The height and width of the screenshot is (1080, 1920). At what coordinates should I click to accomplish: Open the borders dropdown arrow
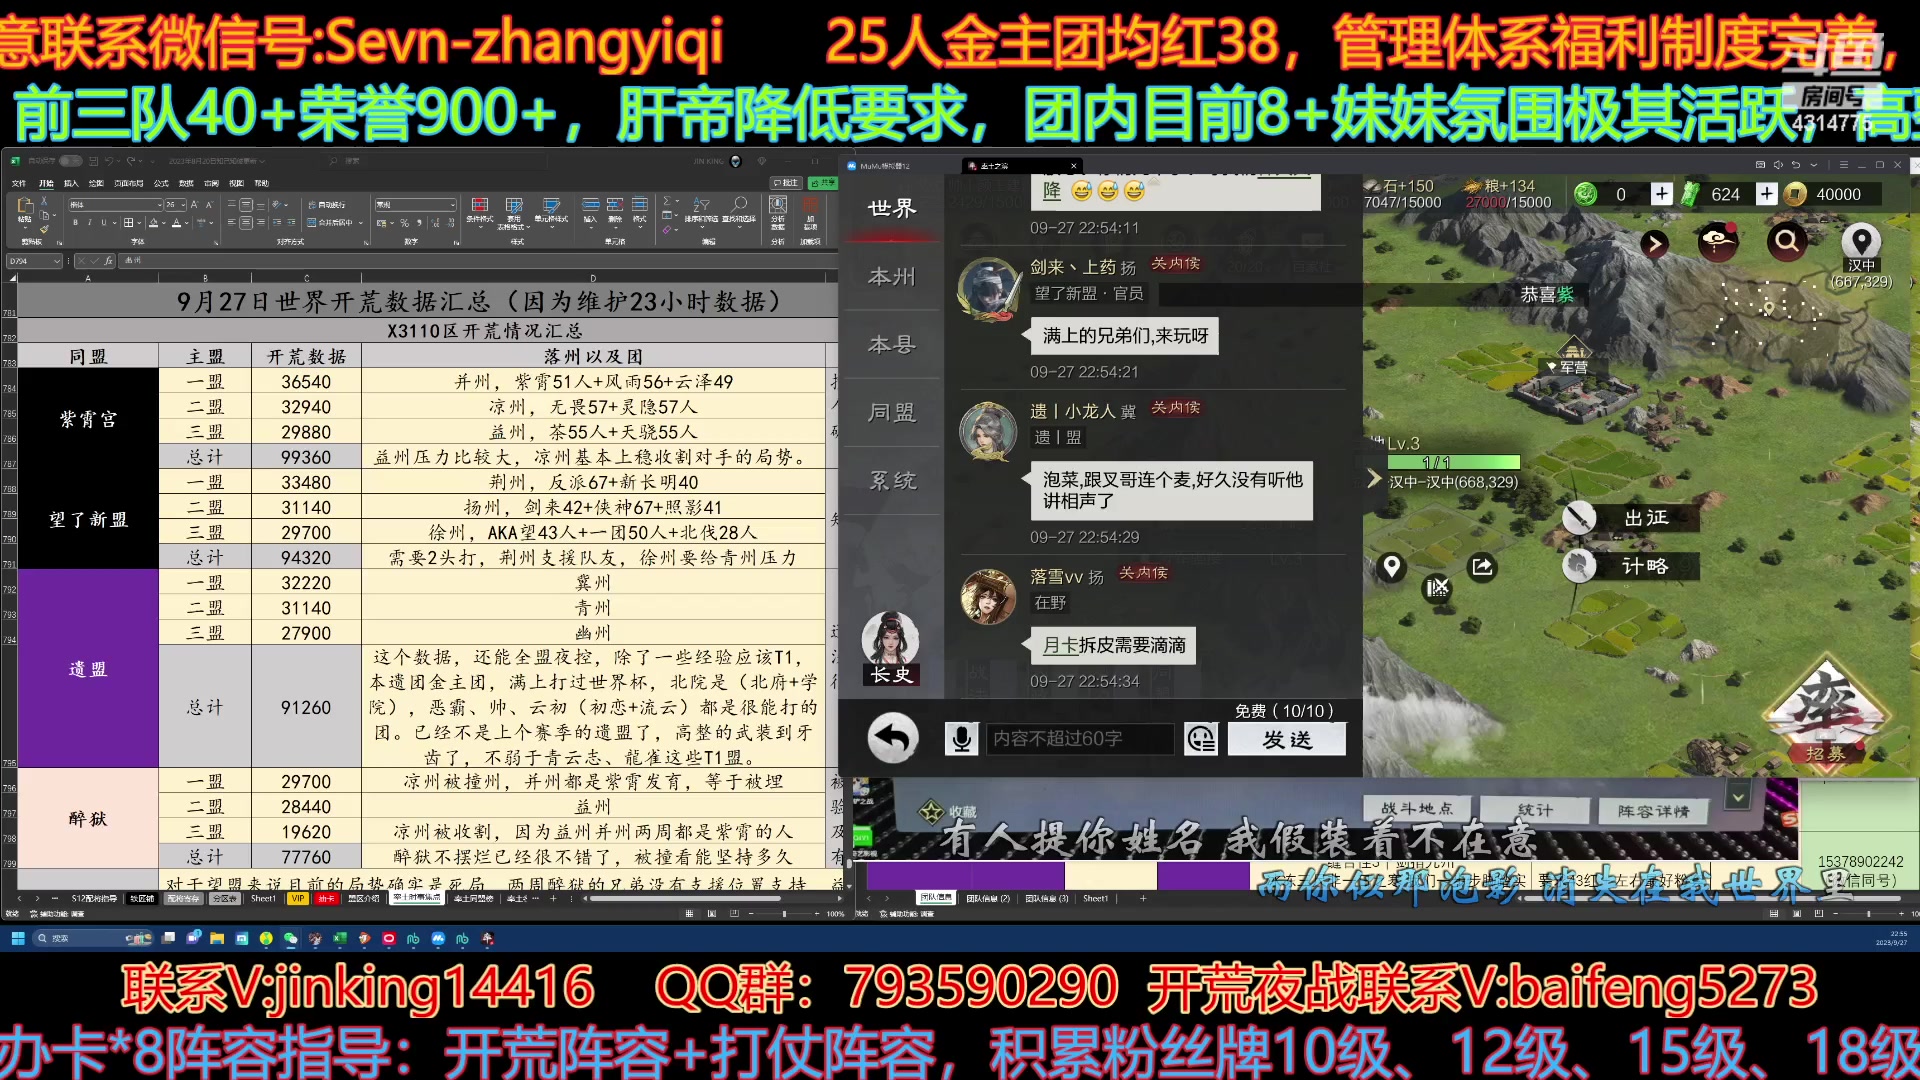(139, 222)
